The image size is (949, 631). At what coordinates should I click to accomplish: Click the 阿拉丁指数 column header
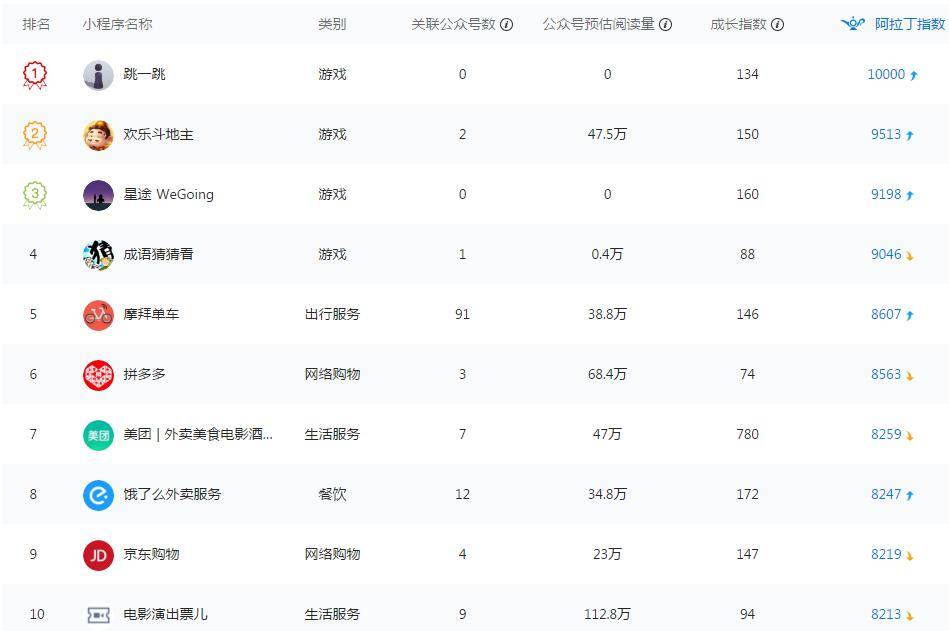click(x=910, y=24)
